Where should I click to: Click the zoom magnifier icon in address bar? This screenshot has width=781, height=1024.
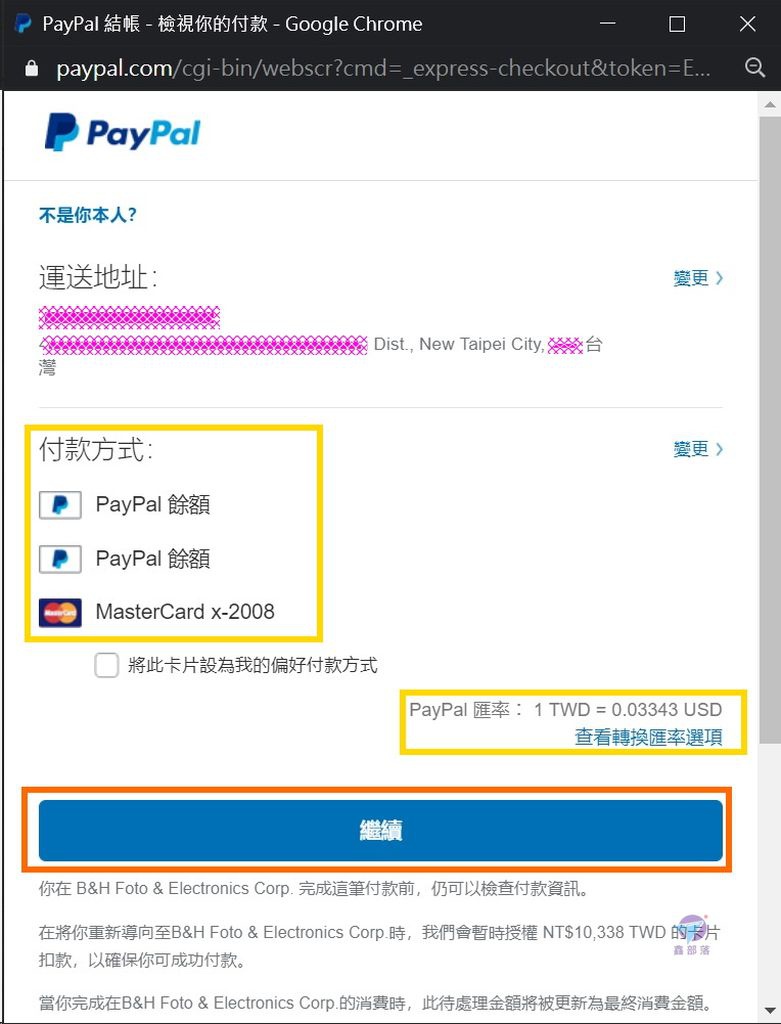tap(755, 67)
